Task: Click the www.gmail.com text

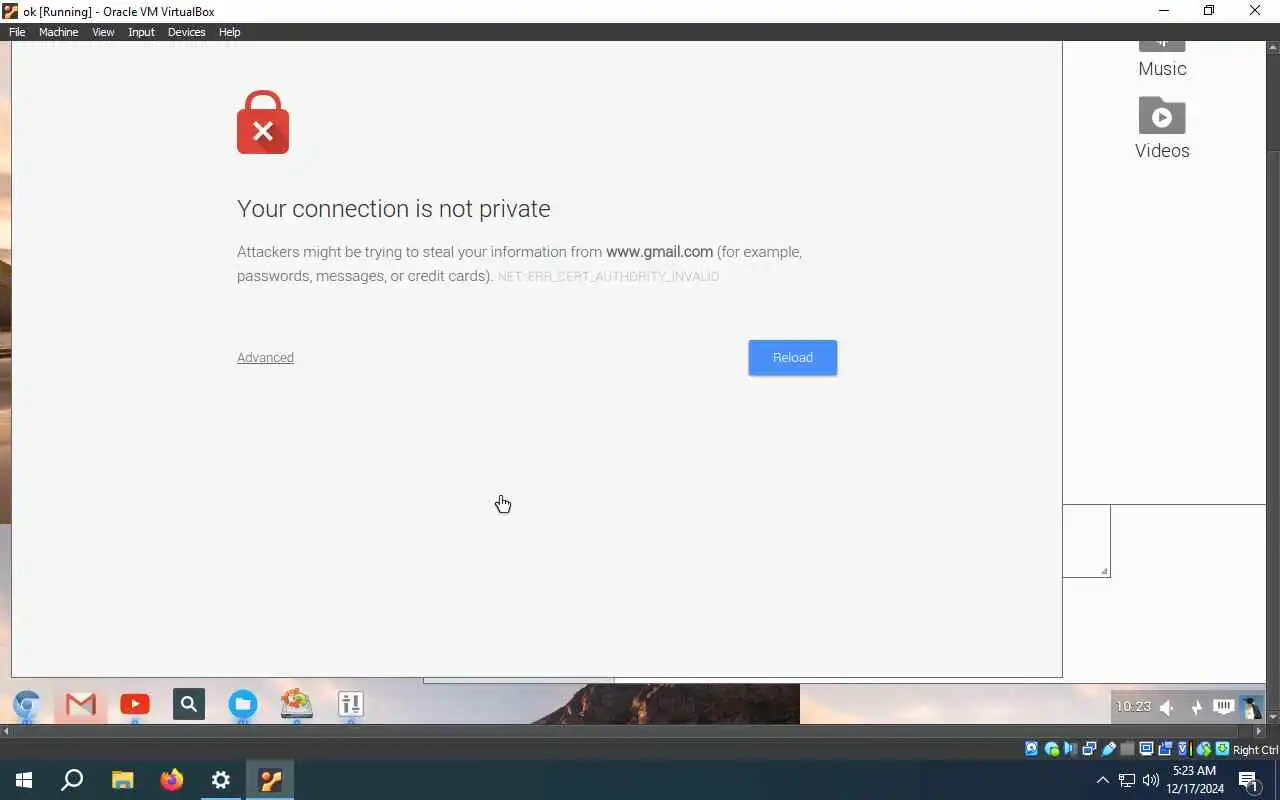Action: [x=659, y=252]
